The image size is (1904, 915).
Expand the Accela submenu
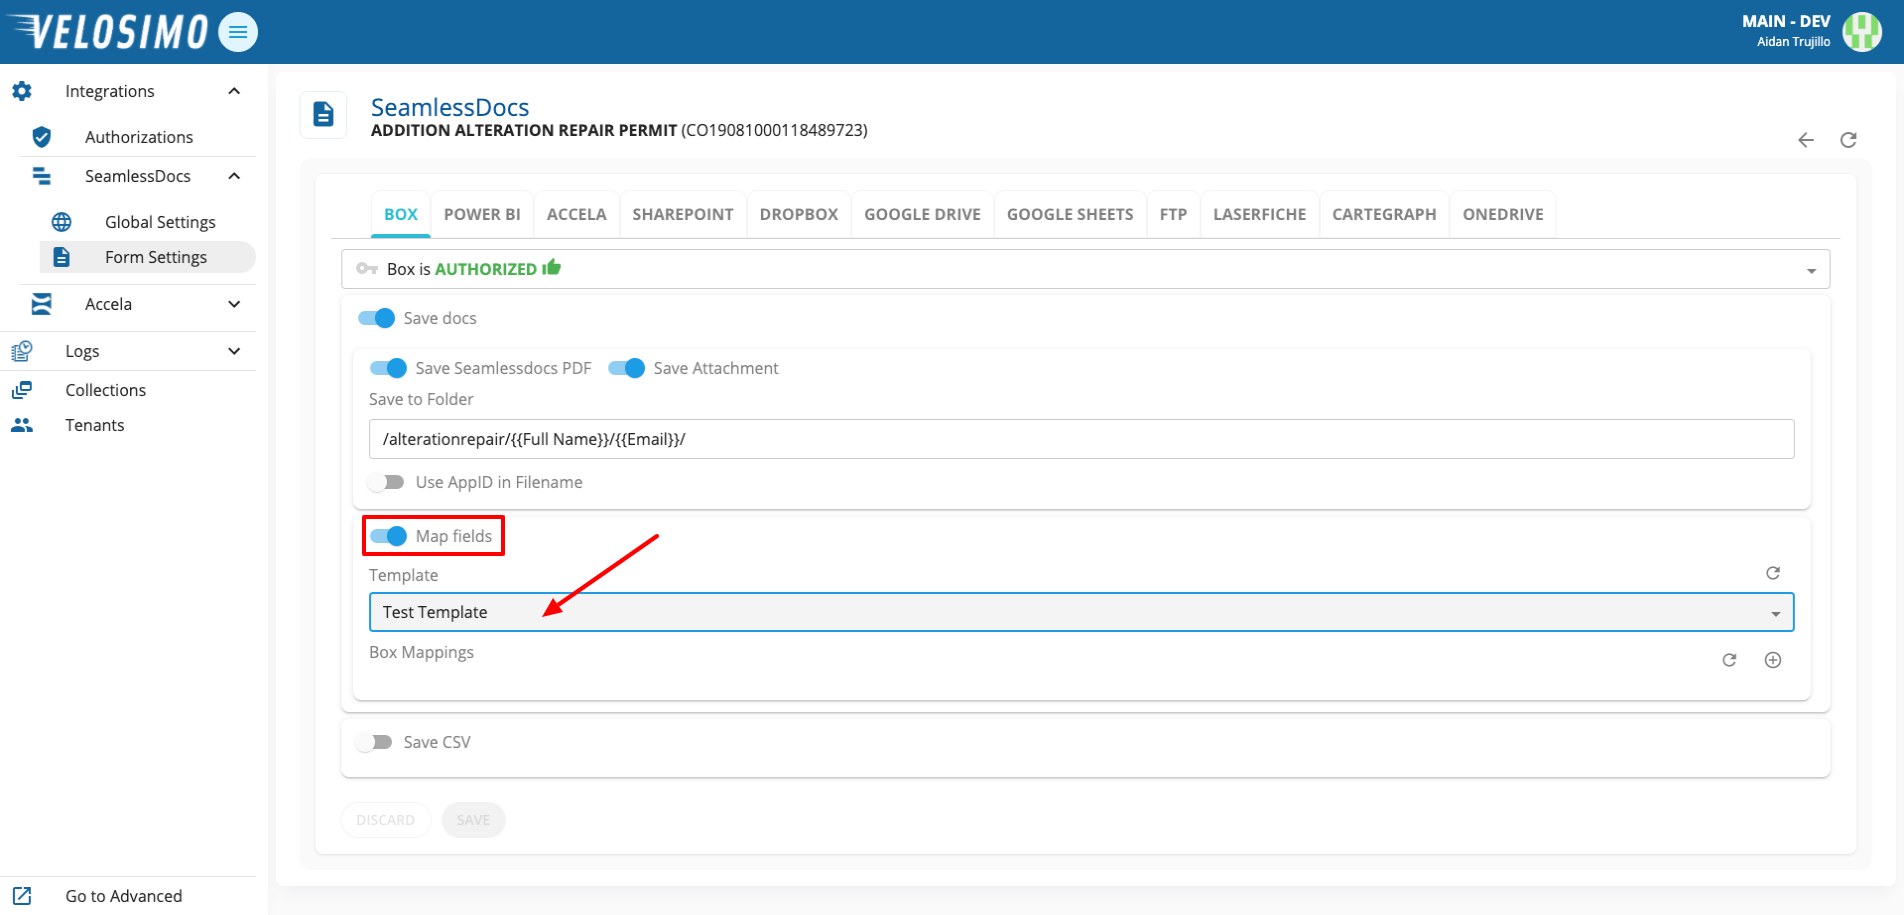pos(234,304)
